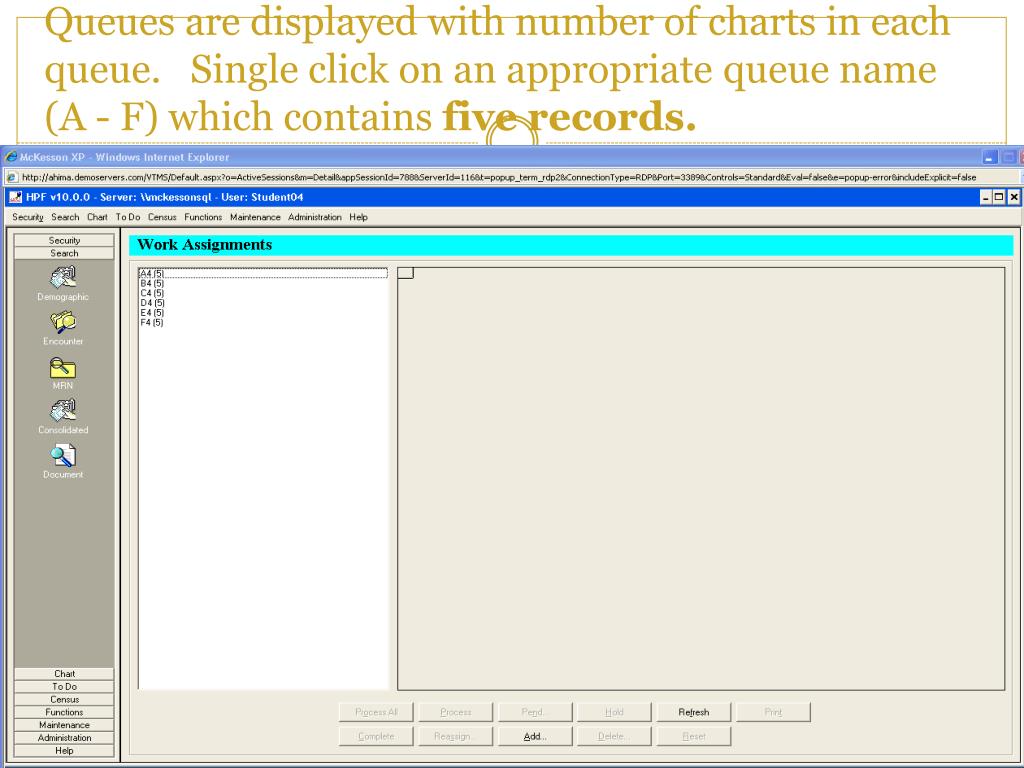Click the Pend button
The width and height of the screenshot is (1024, 768).
coord(535,712)
